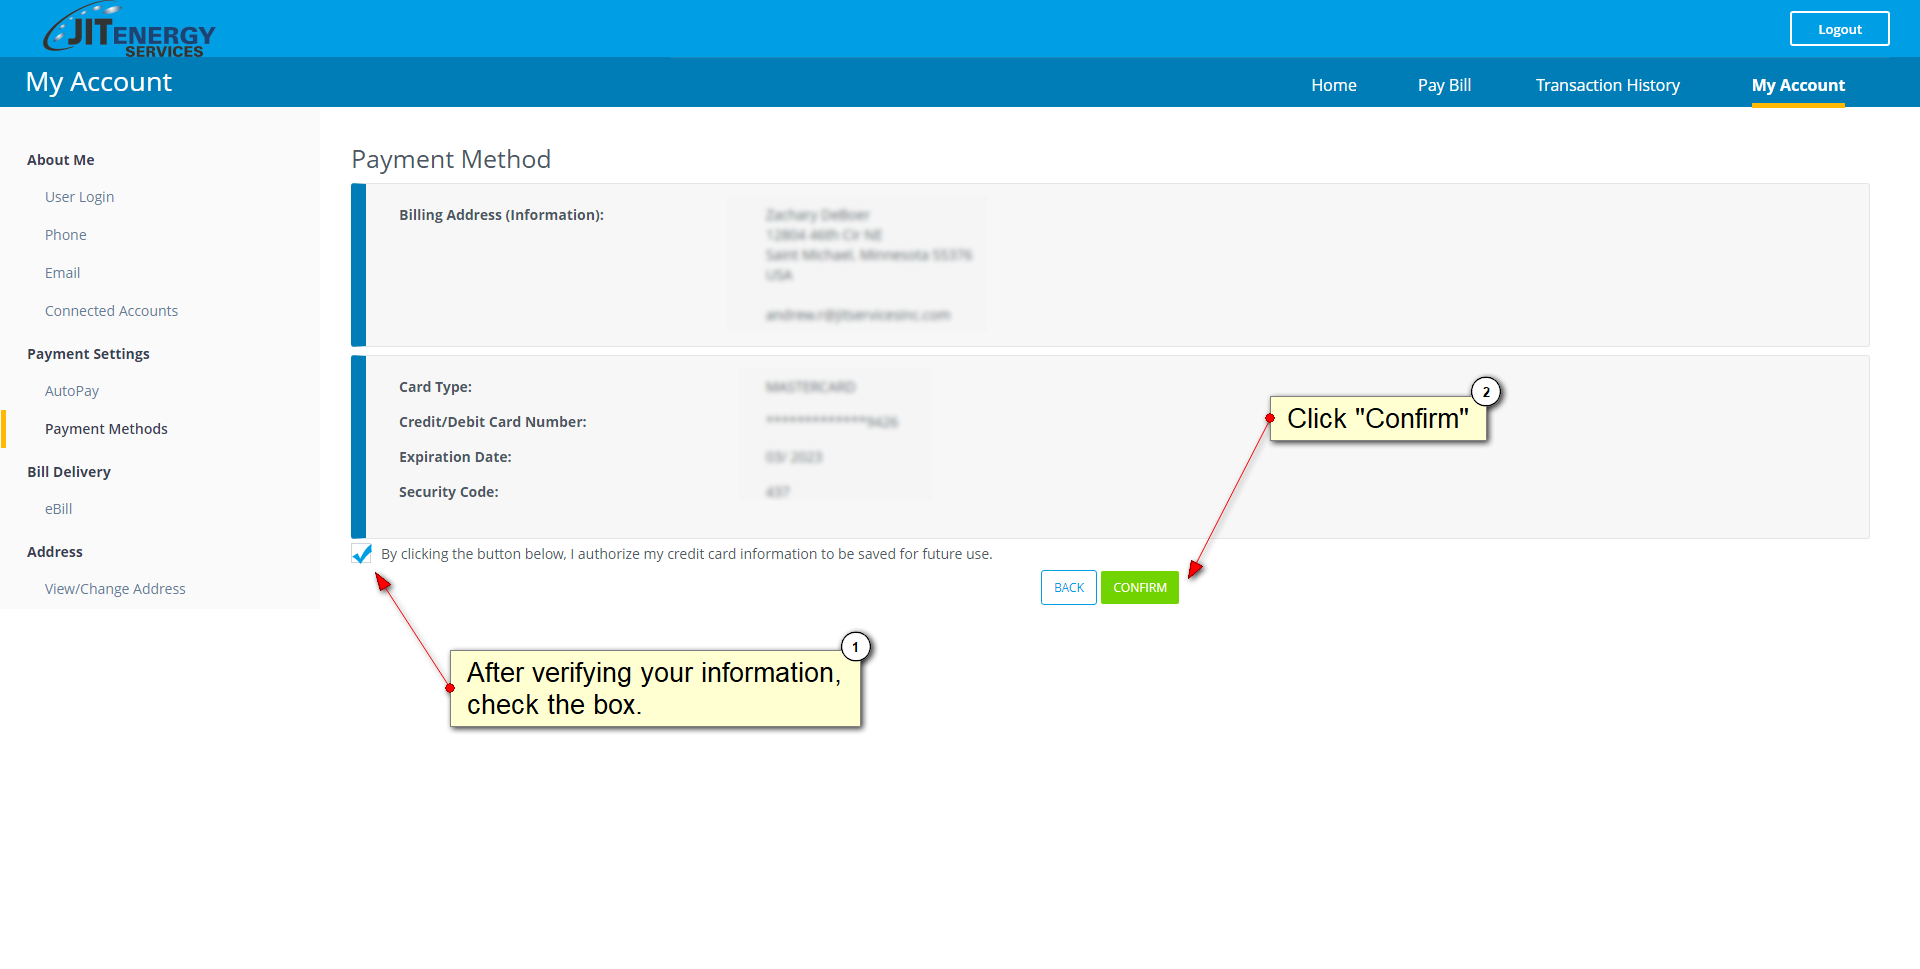Click the Payment Method page heading
This screenshot has height=969, width=1920.
pos(451,160)
